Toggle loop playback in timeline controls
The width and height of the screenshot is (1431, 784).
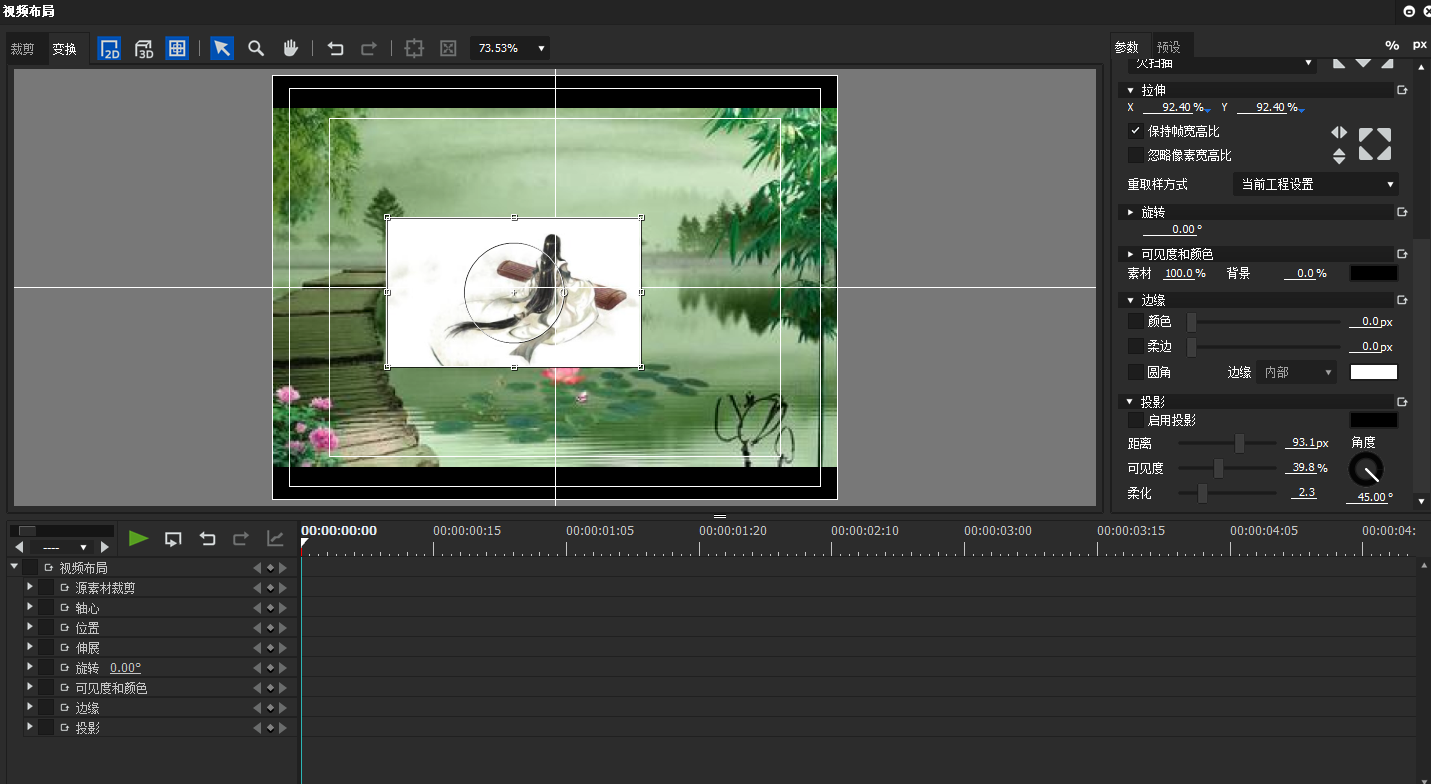(x=173, y=539)
